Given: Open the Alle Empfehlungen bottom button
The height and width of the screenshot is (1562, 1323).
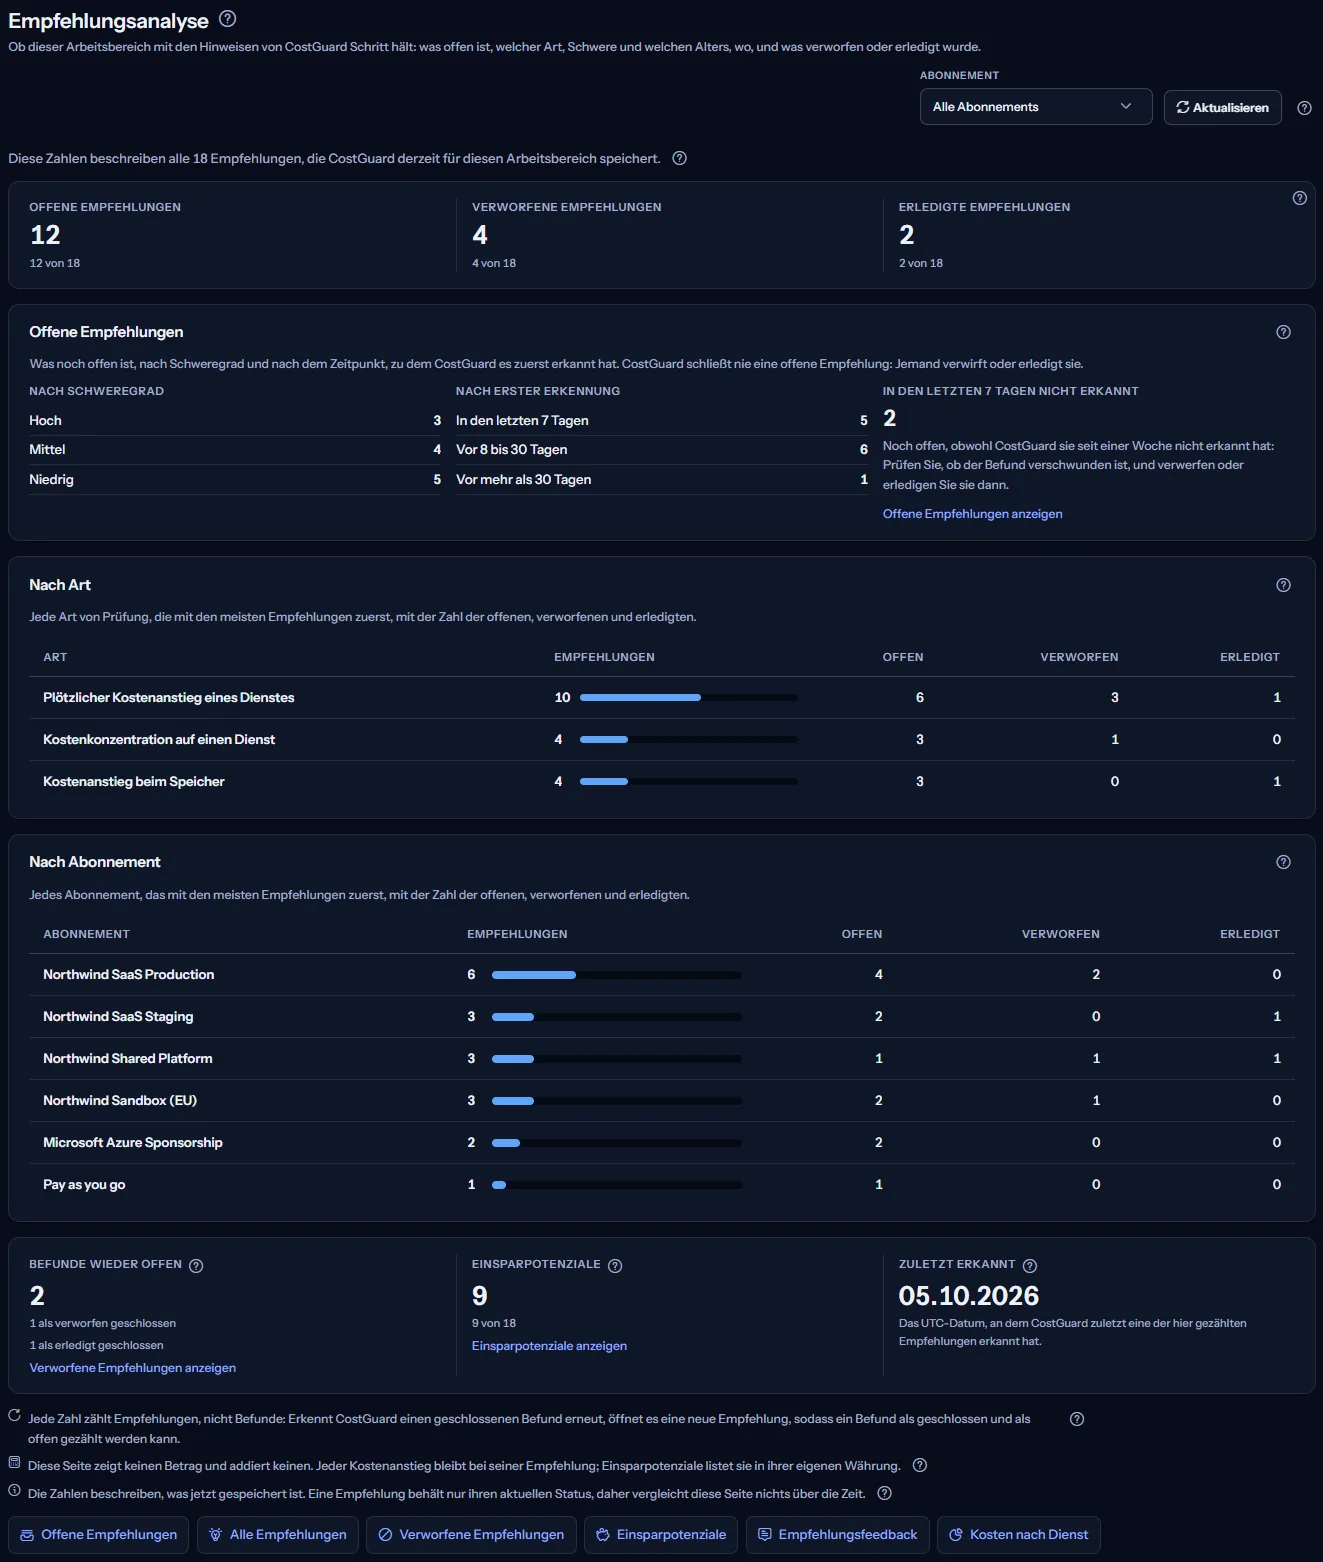Looking at the screenshot, I should [x=278, y=1535].
